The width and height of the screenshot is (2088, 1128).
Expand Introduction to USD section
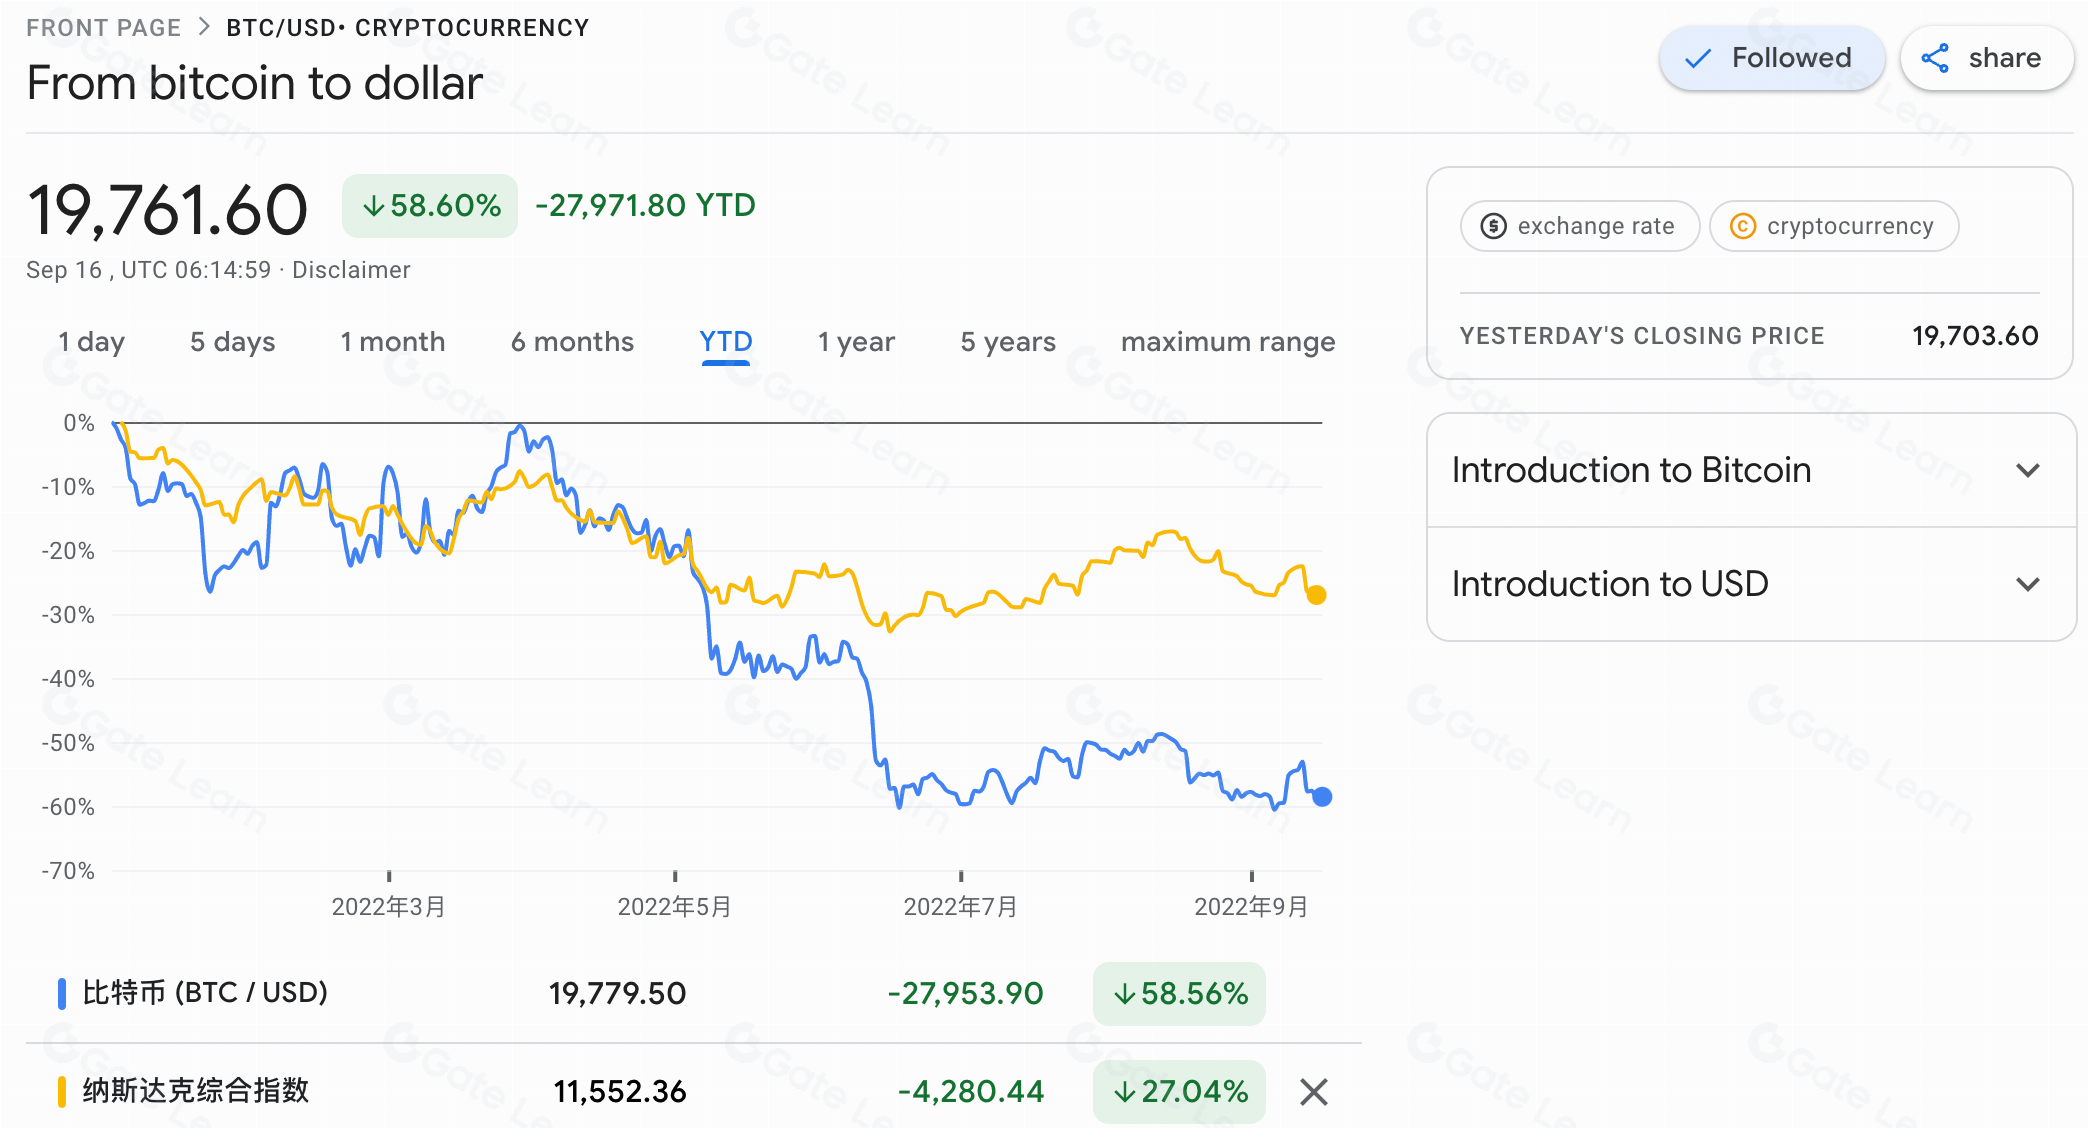coord(1751,584)
